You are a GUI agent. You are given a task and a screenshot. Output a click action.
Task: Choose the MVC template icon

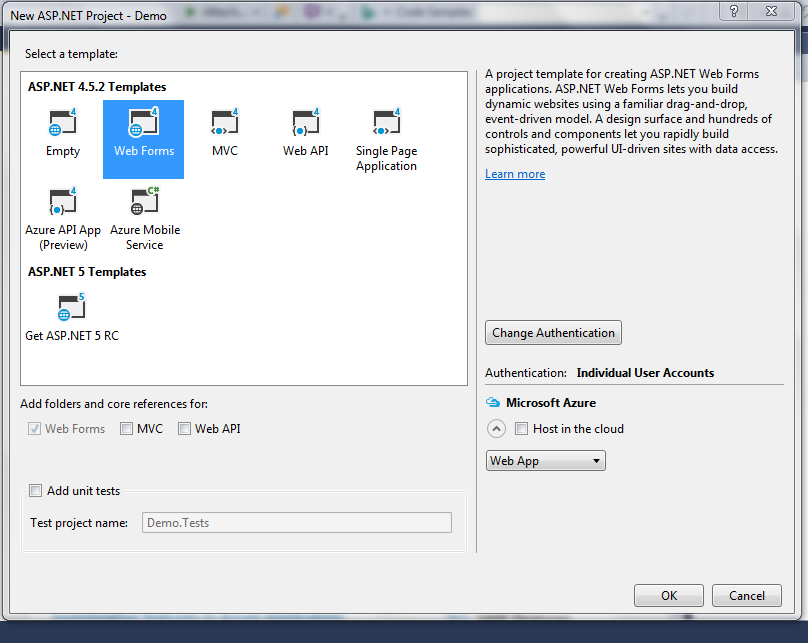(x=225, y=122)
